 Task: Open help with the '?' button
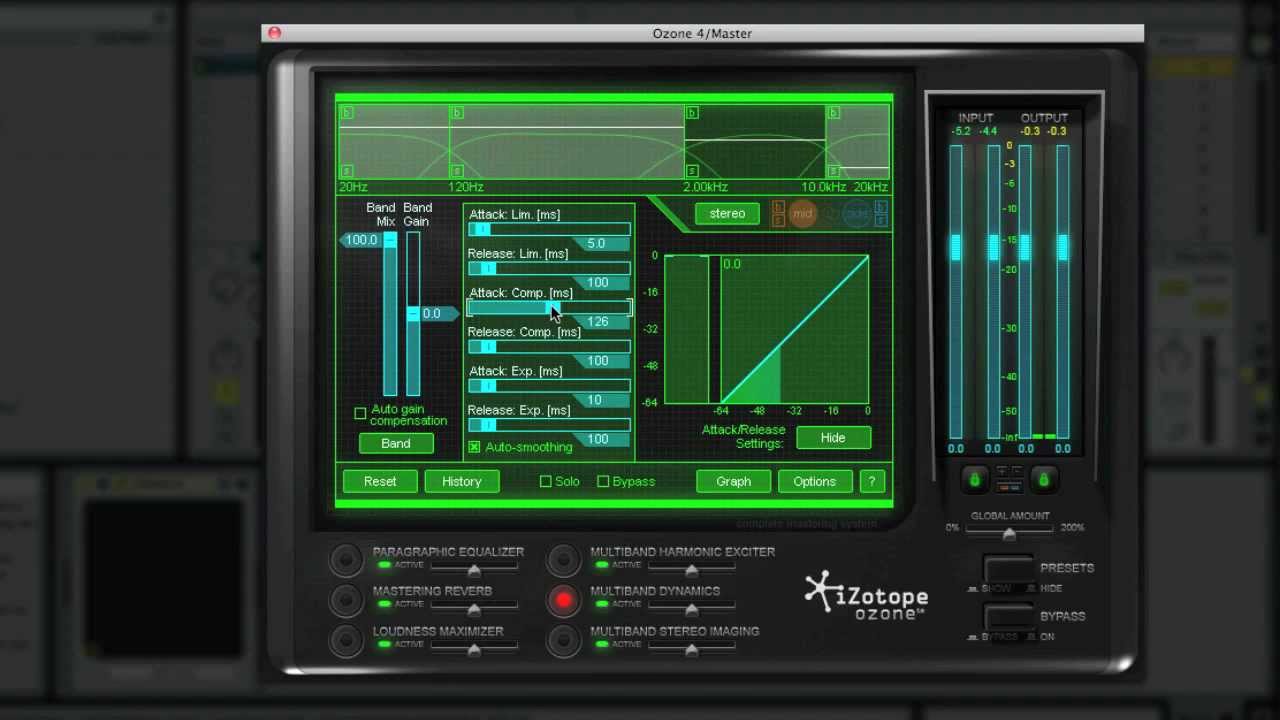click(872, 481)
